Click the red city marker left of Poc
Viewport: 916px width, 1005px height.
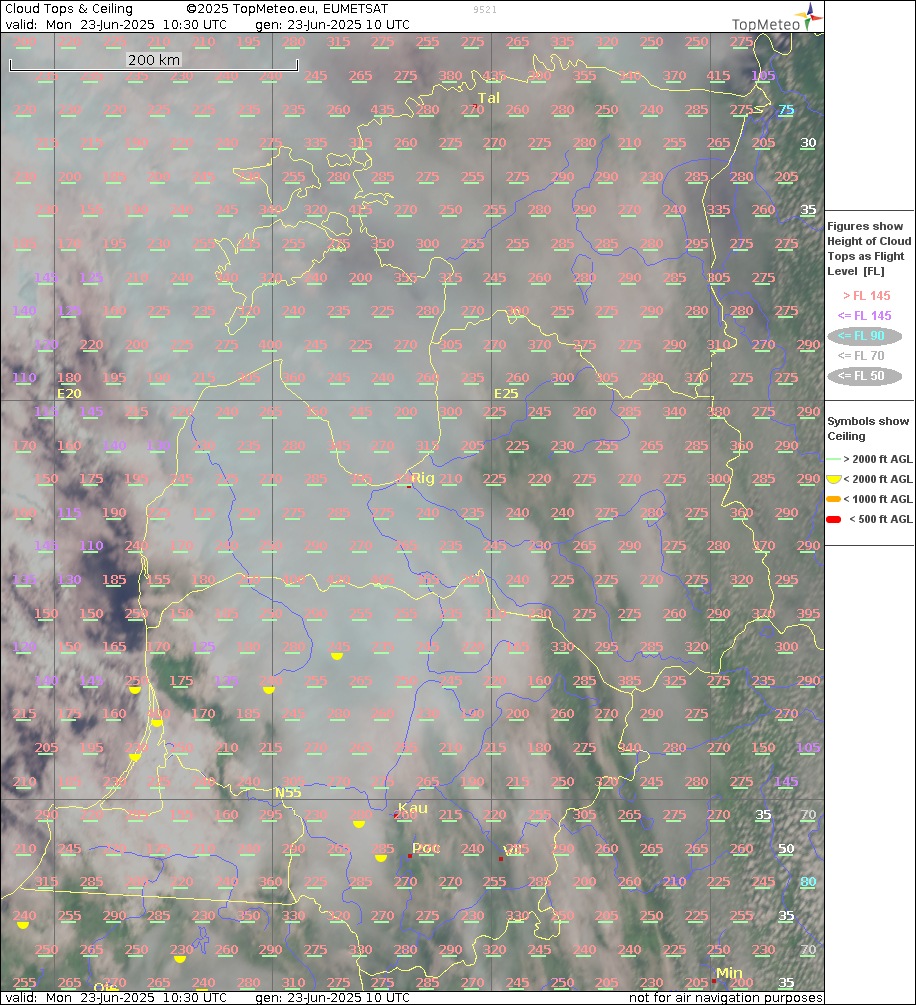pyautogui.click(x=410, y=856)
